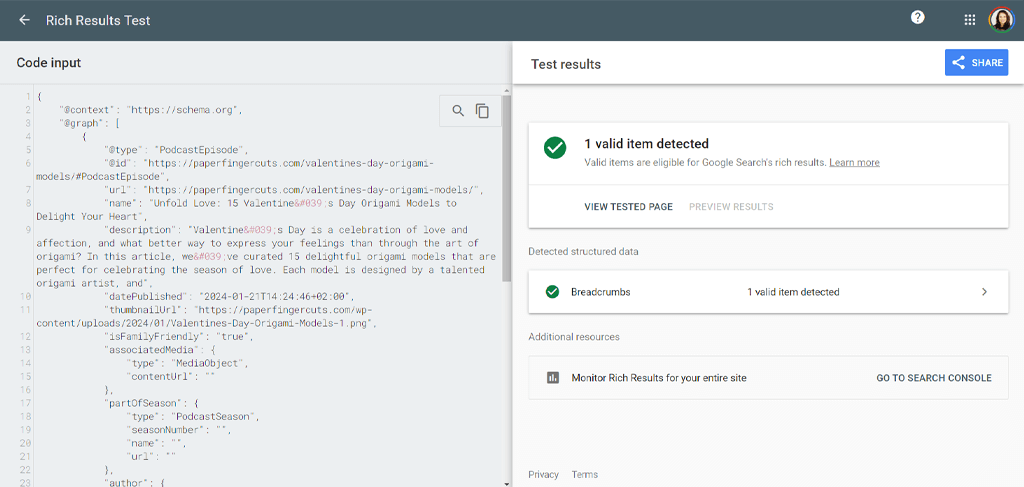Copy code with the copy icon

[x=482, y=111]
